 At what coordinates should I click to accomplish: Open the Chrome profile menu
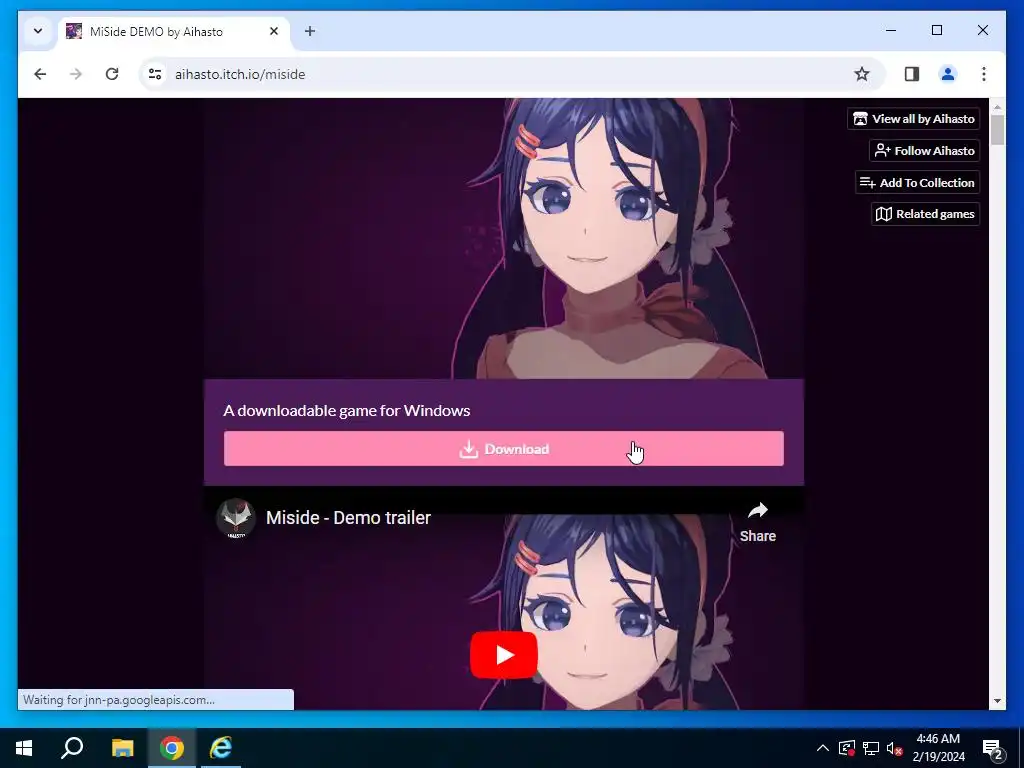pyautogui.click(x=948, y=74)
